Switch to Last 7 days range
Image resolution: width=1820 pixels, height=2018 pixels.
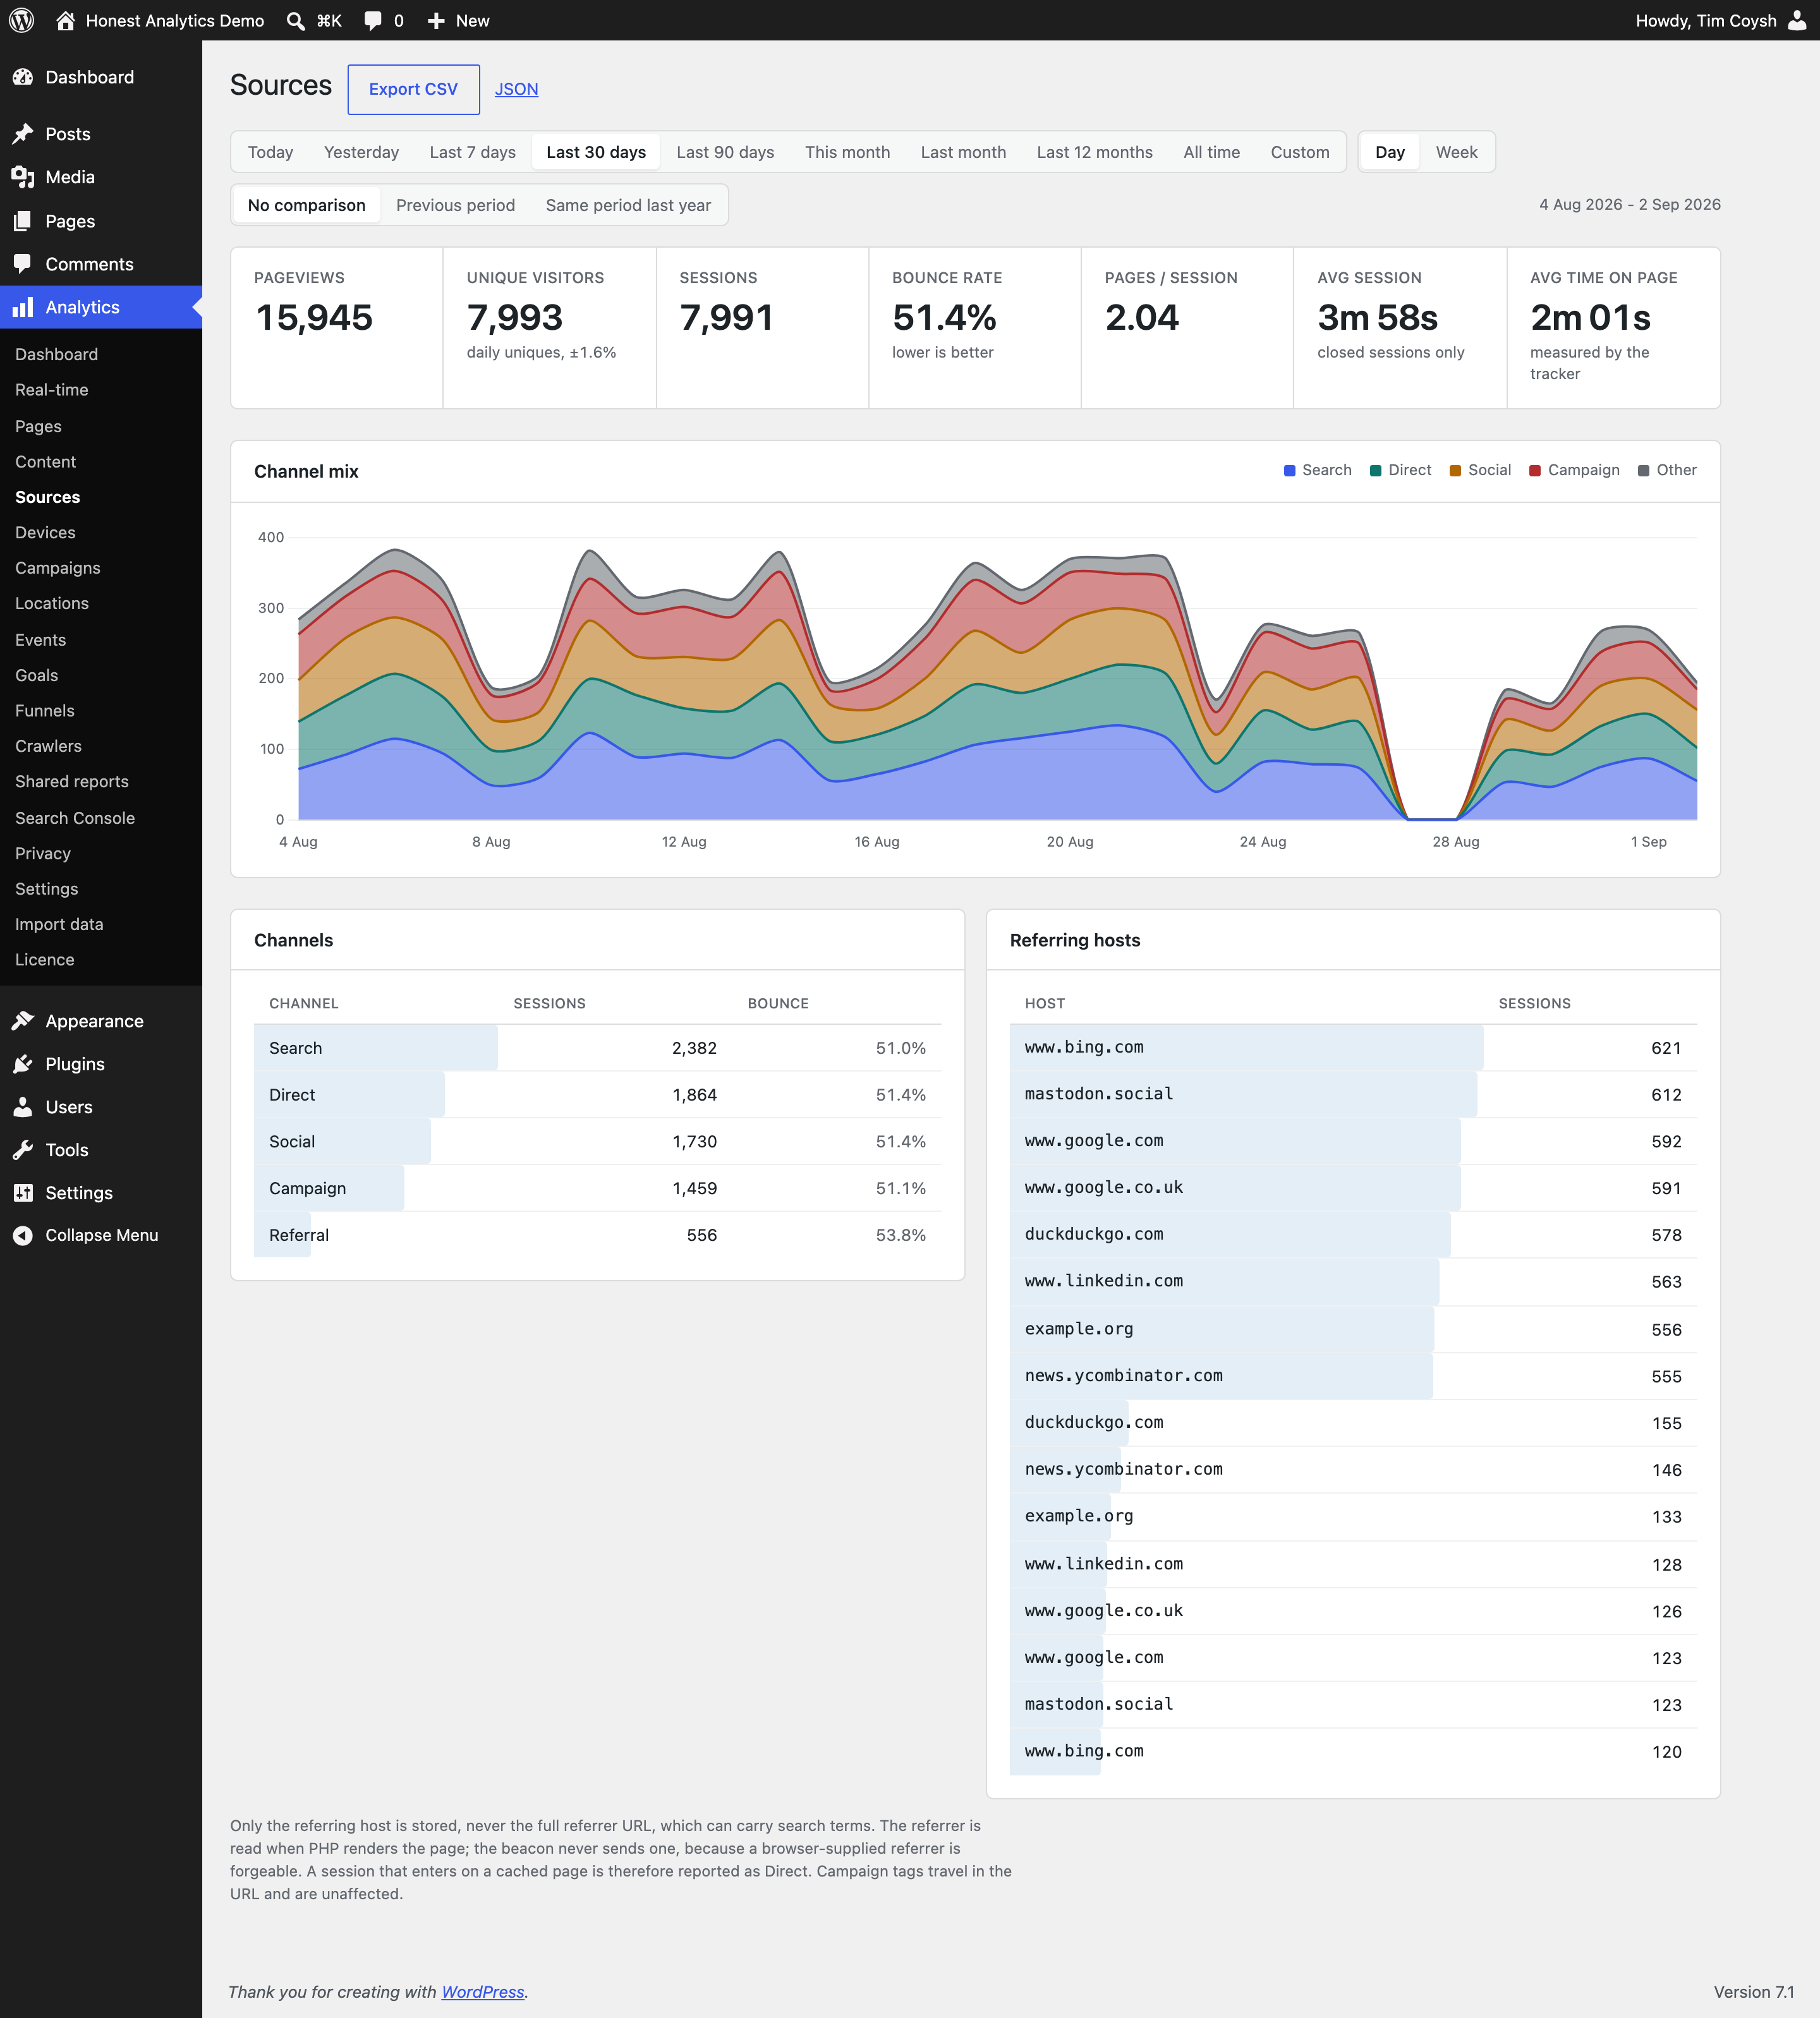[472, 152]
